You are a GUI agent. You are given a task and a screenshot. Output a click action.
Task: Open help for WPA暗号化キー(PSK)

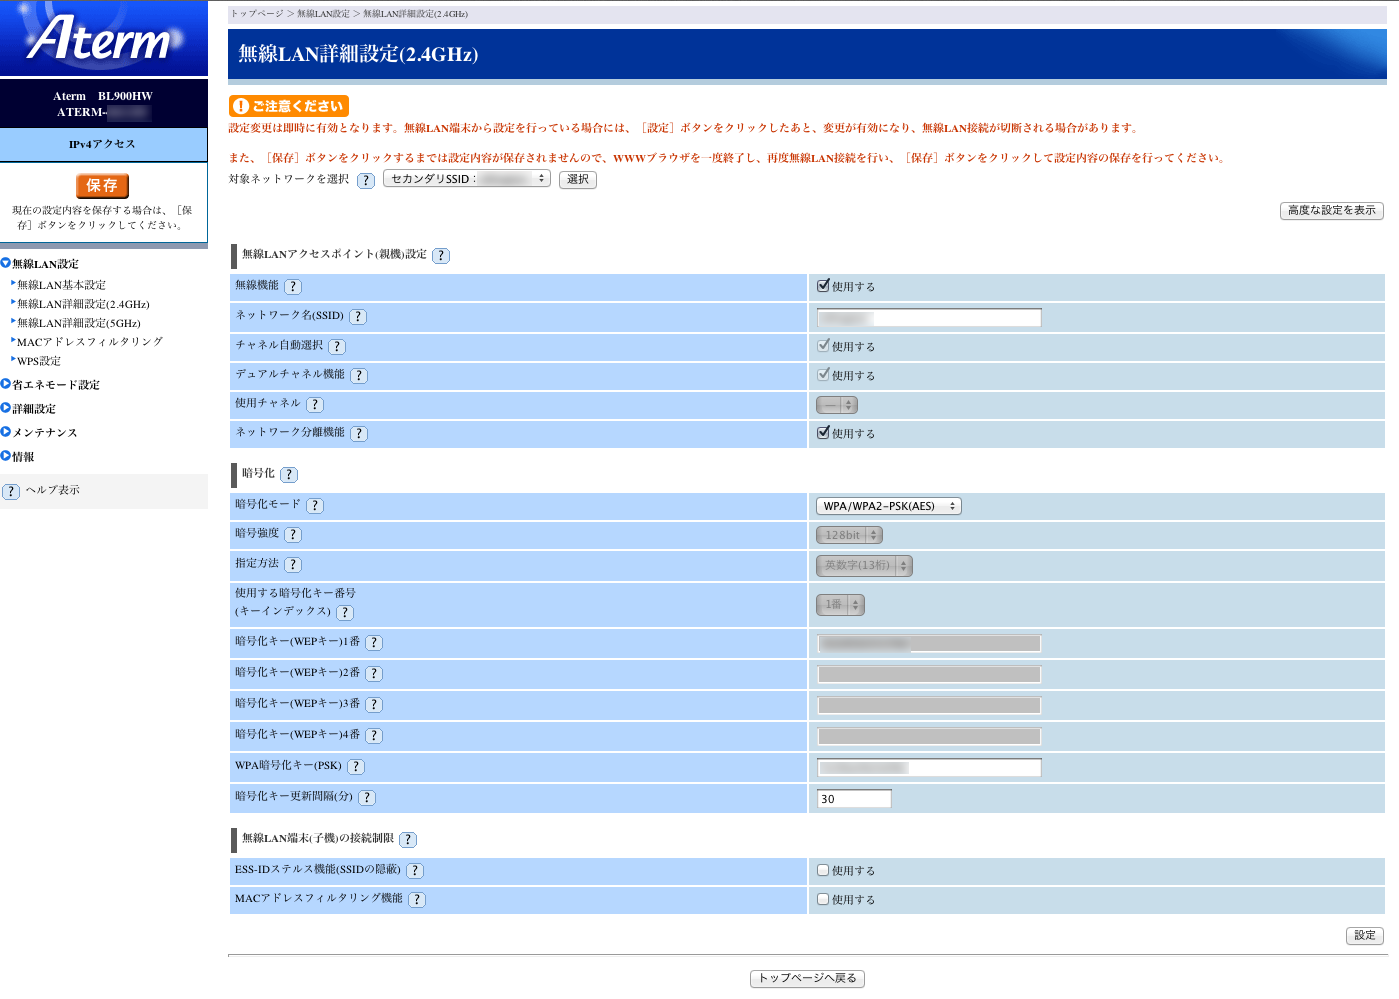tap(356, 767)
